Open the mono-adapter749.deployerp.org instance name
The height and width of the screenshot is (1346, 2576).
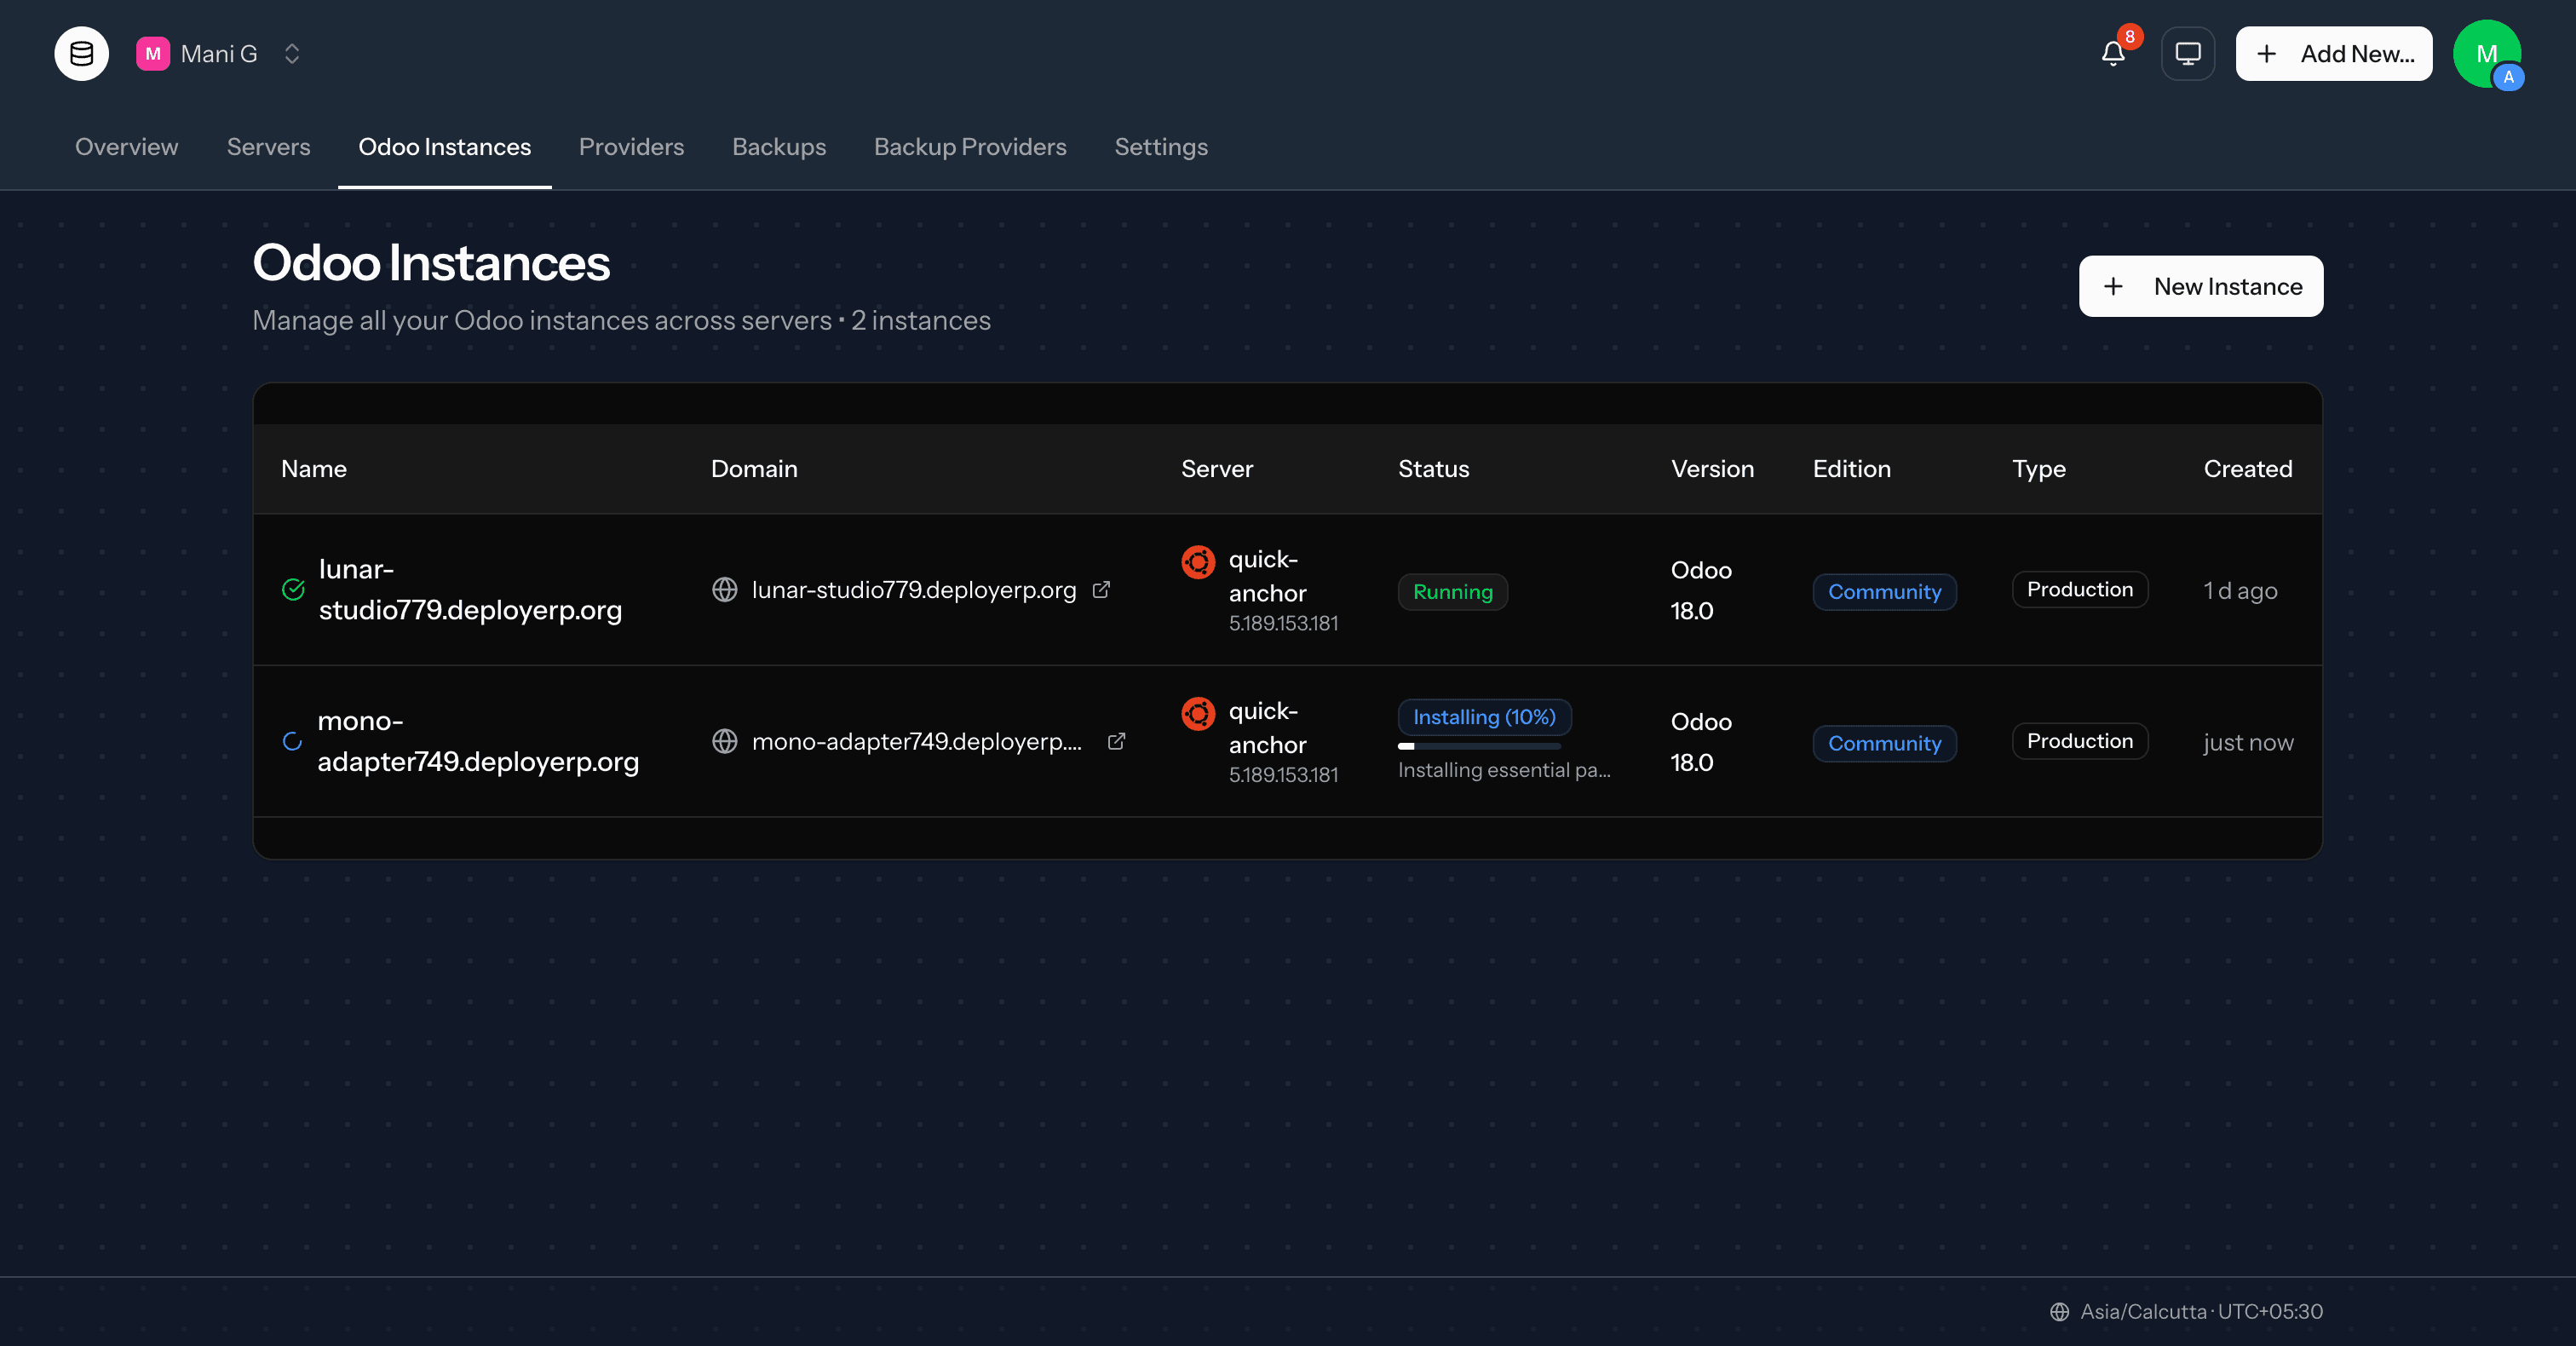click(x=478, y=741)
